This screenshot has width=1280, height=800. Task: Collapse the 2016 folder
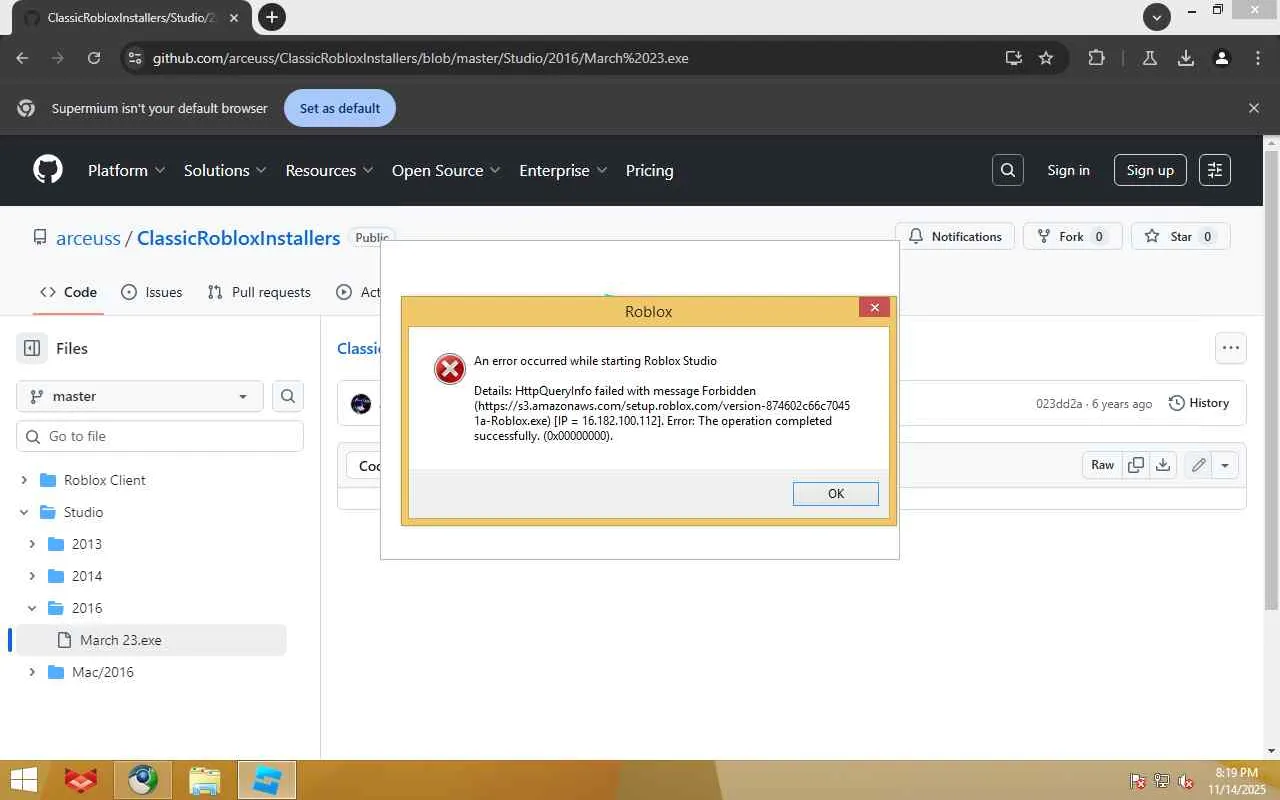[x=32, y=608]
